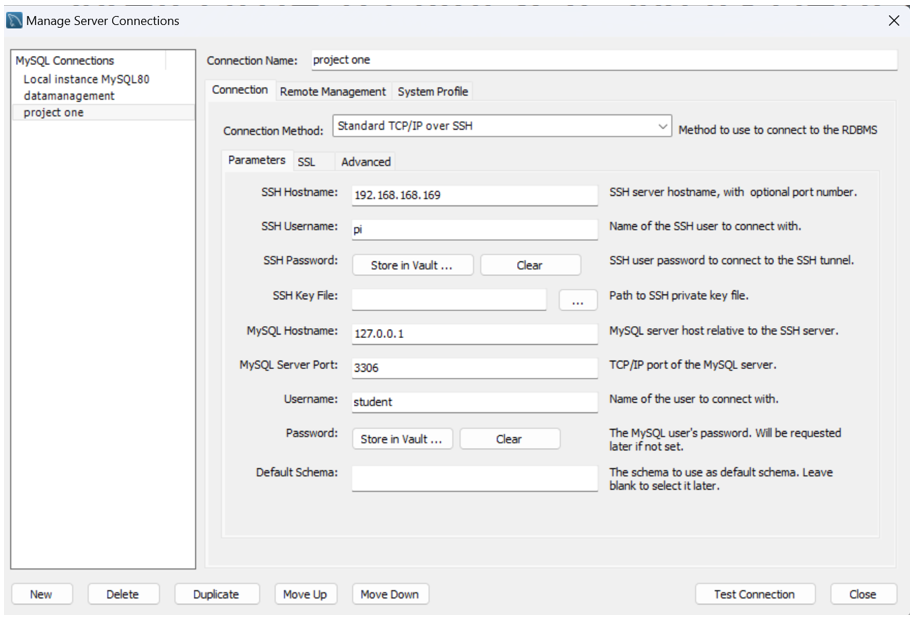Edit the Connection Name text field
Screen dimensions: 913x619
click(x=603, y=61)
